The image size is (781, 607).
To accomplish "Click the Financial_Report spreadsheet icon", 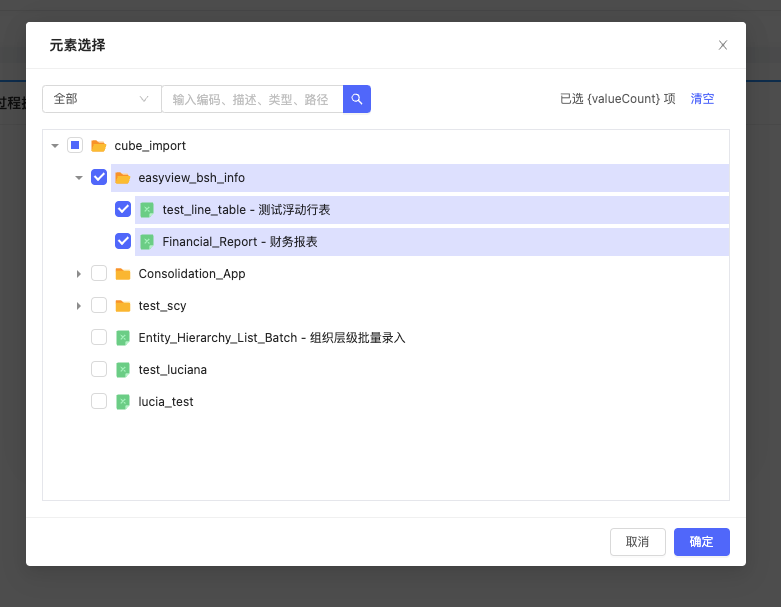I will (x=147, y=242).
